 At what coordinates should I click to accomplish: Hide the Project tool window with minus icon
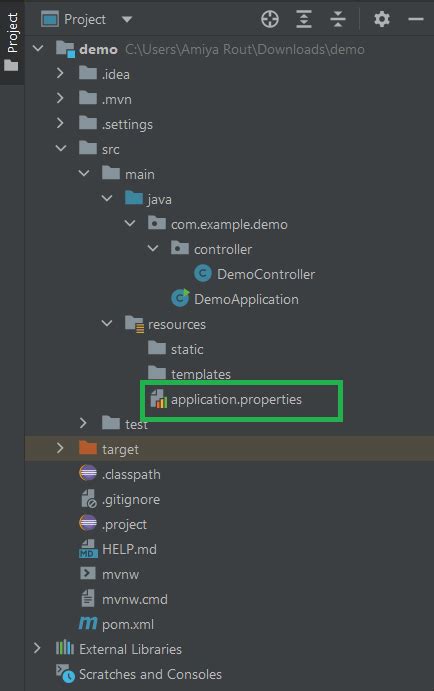pos(415,19)
